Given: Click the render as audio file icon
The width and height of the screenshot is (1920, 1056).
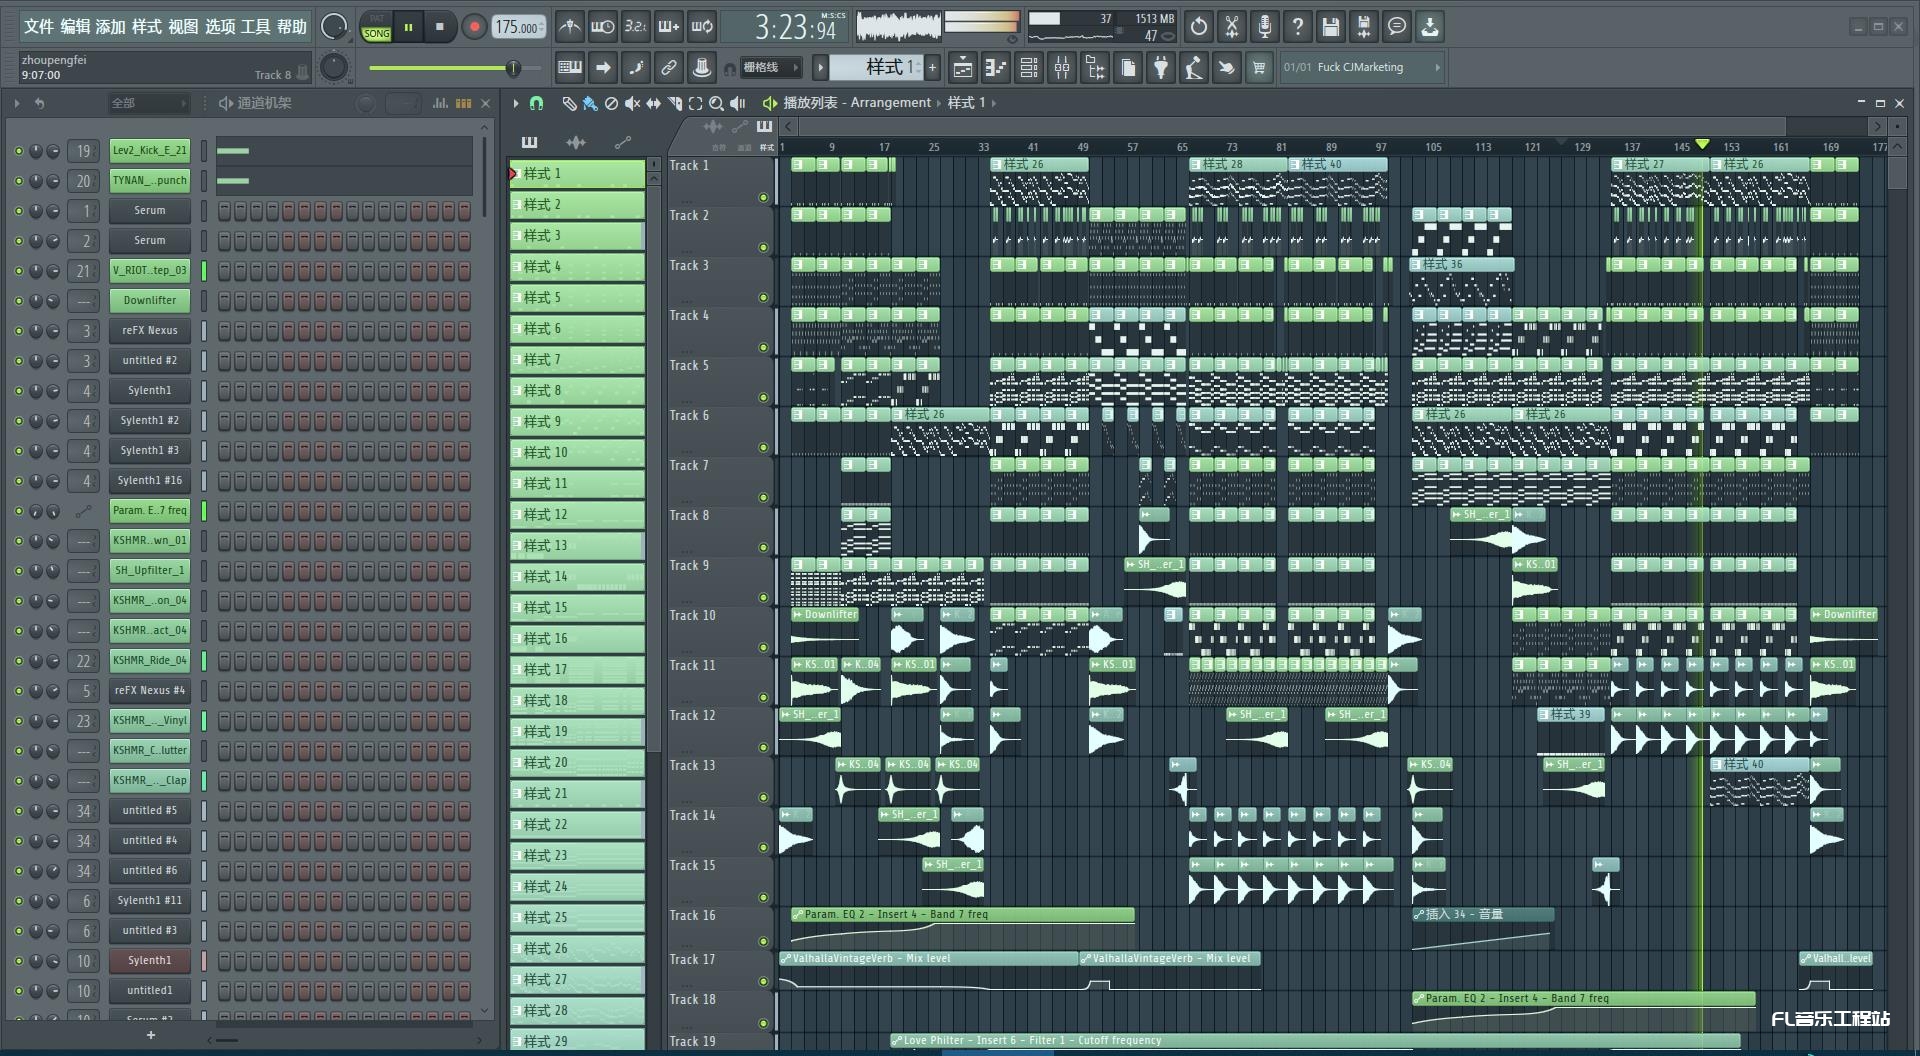Looking at the screenshot, I should point(1364,27).
